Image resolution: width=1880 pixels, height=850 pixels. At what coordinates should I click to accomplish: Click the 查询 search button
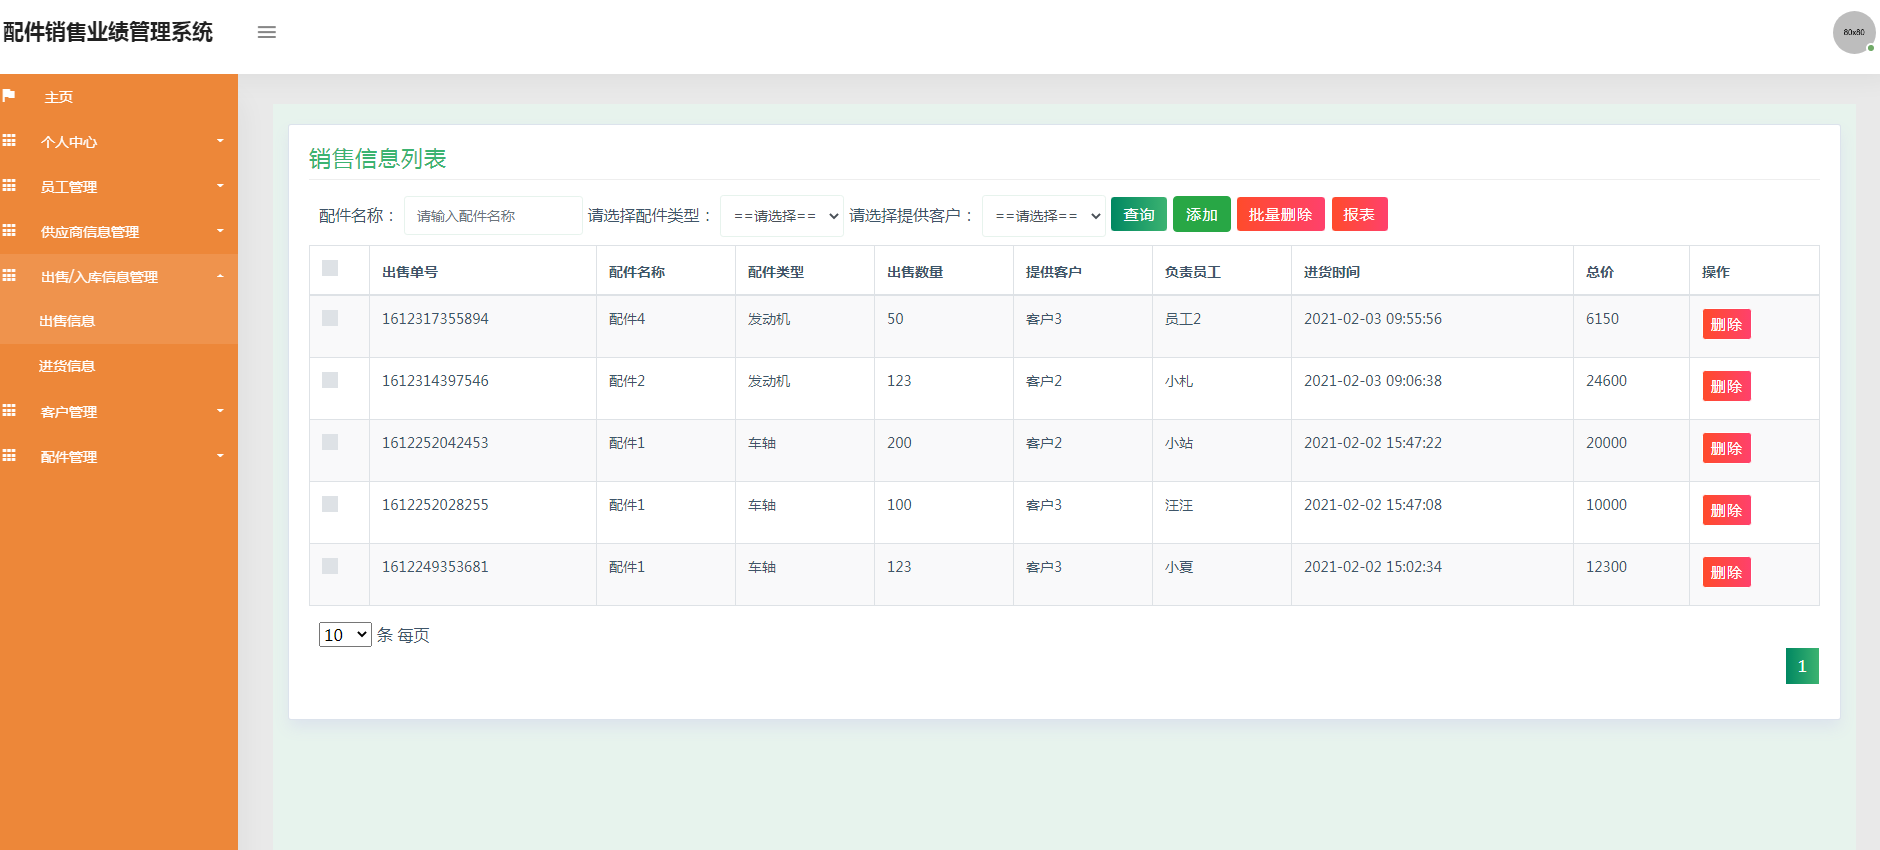pos(1138,214)
